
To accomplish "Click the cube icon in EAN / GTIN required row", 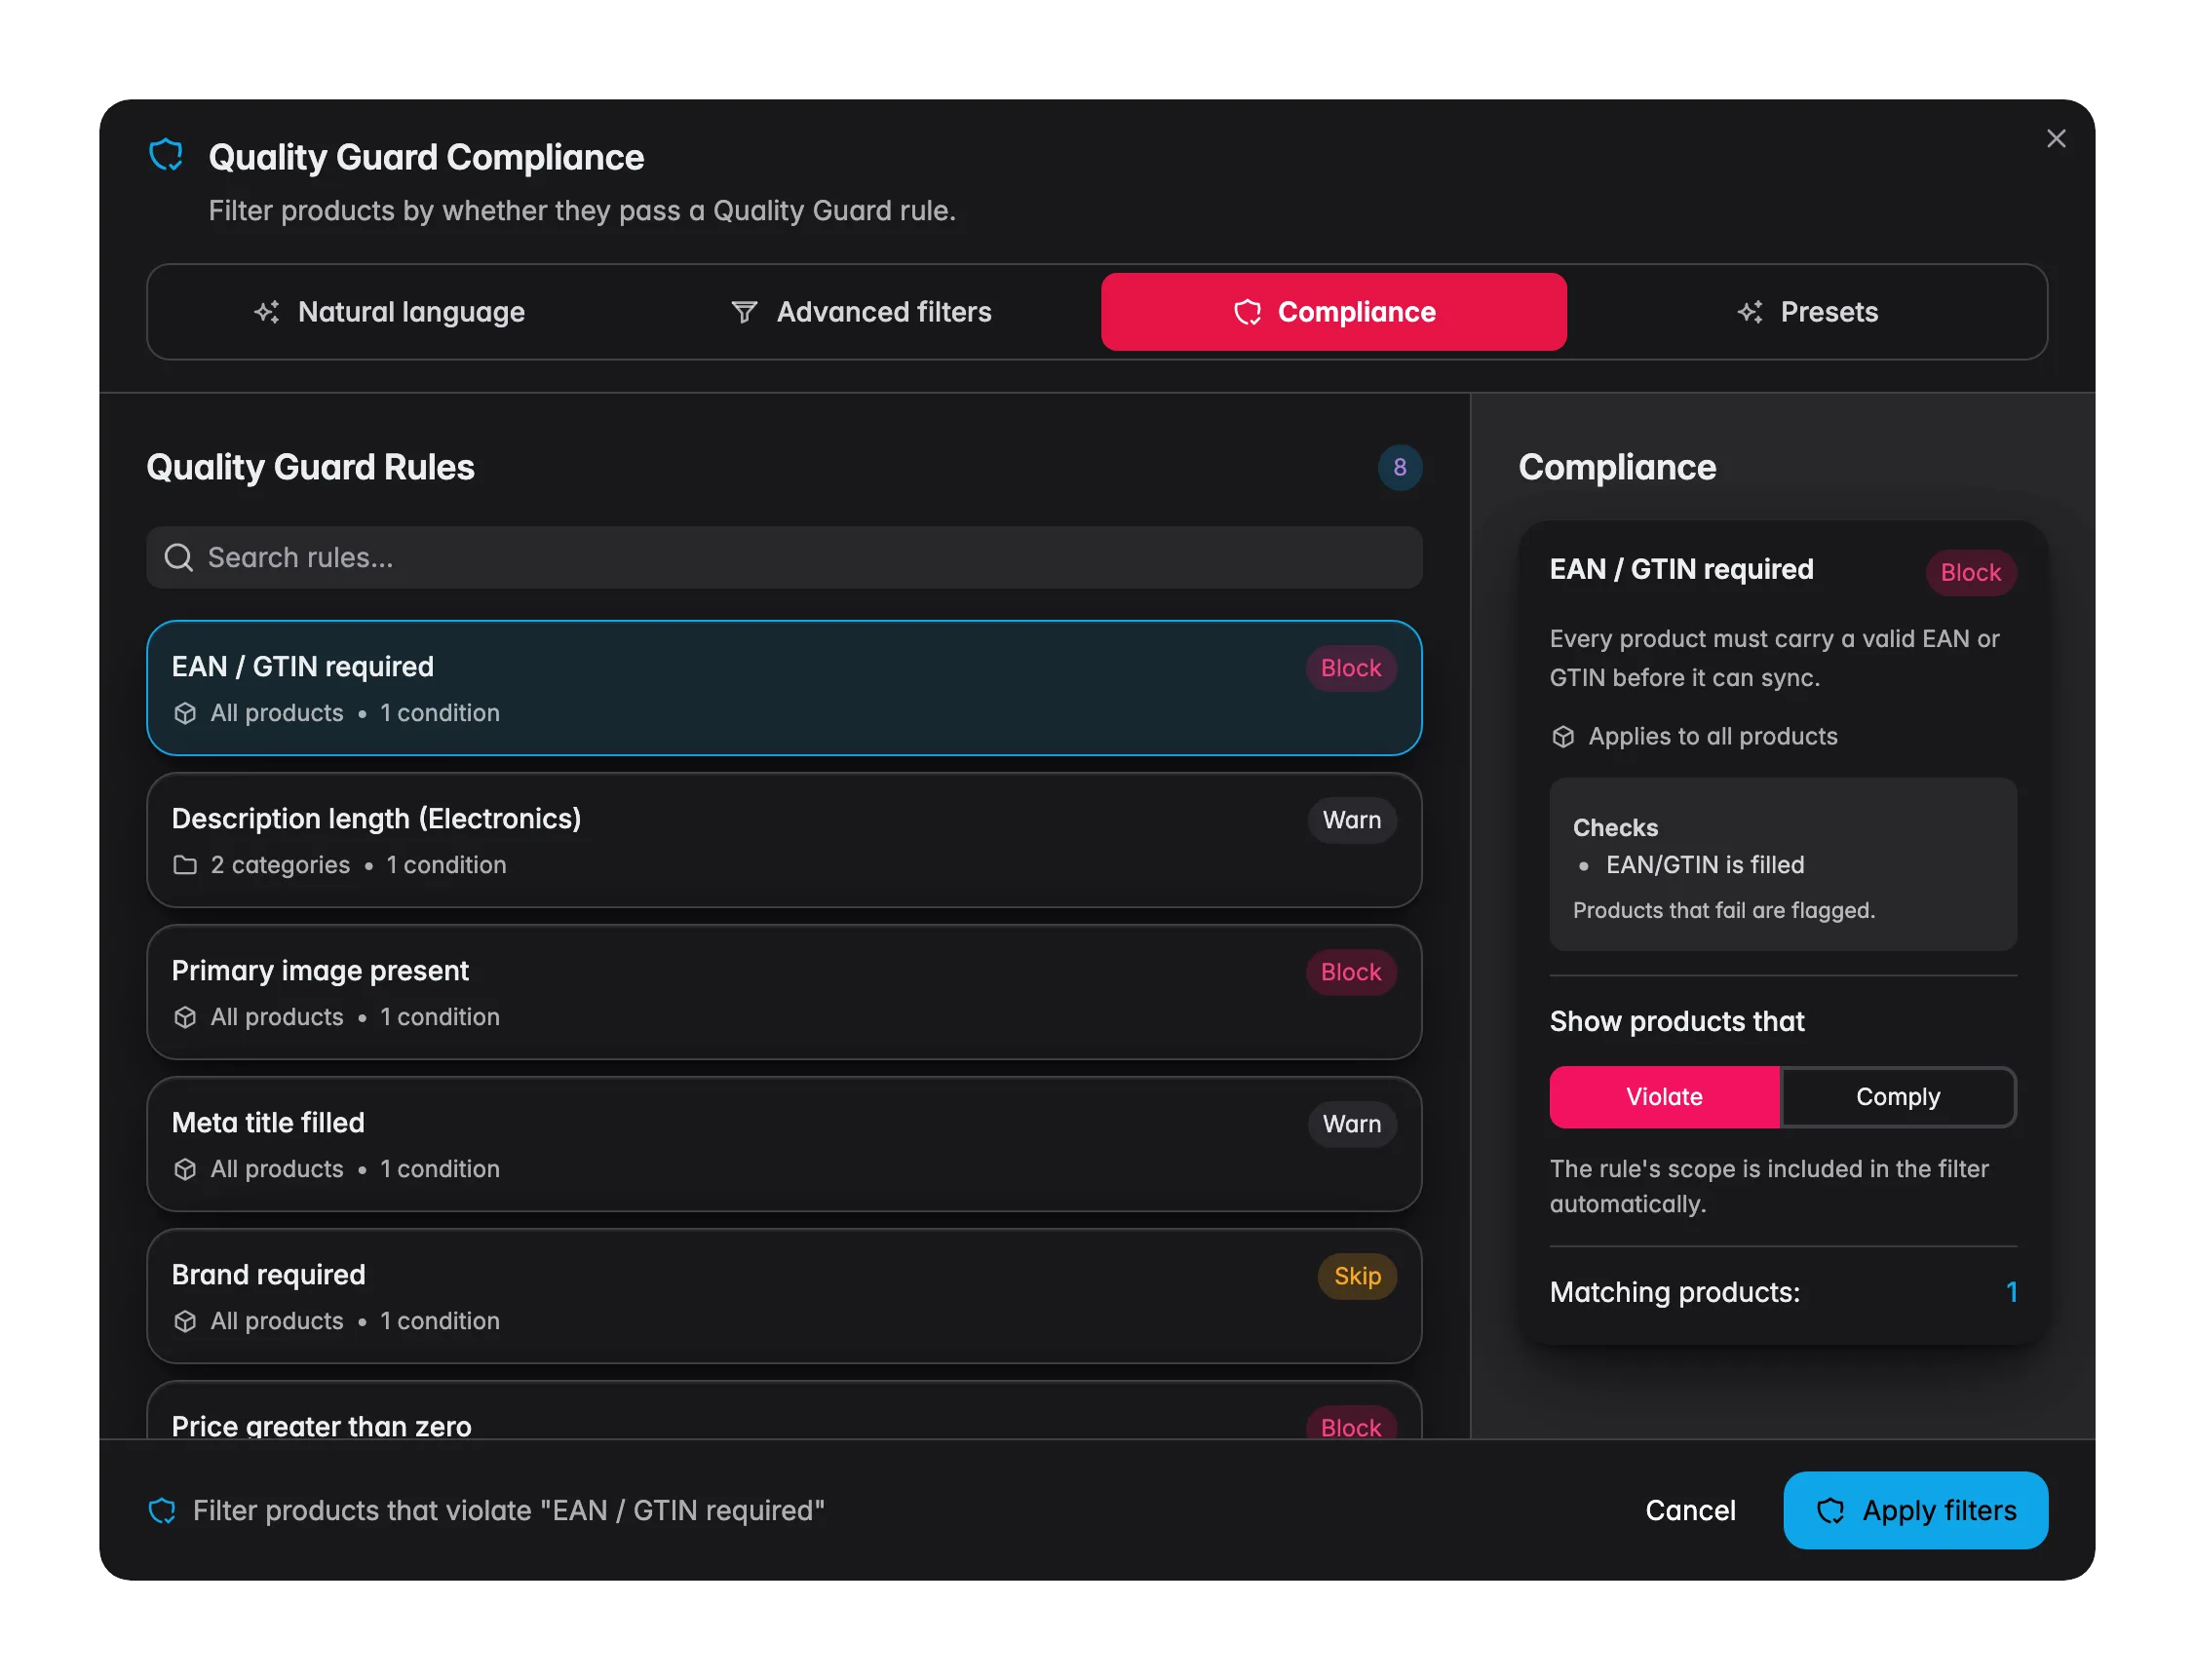I will (185, 713).
